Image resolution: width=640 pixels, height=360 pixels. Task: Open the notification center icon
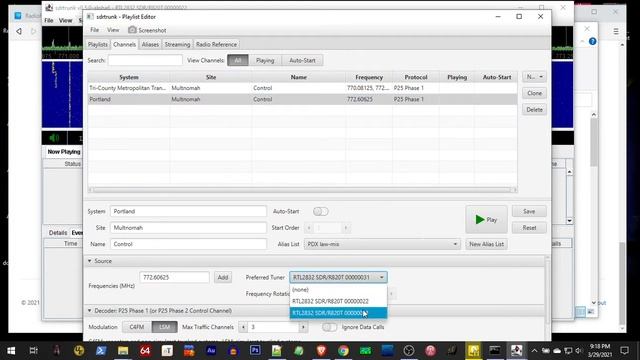(x=624, y=350)
